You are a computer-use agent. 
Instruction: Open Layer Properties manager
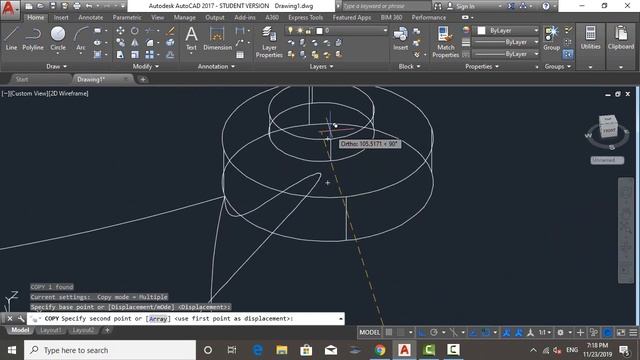click(x=269, y=42)
